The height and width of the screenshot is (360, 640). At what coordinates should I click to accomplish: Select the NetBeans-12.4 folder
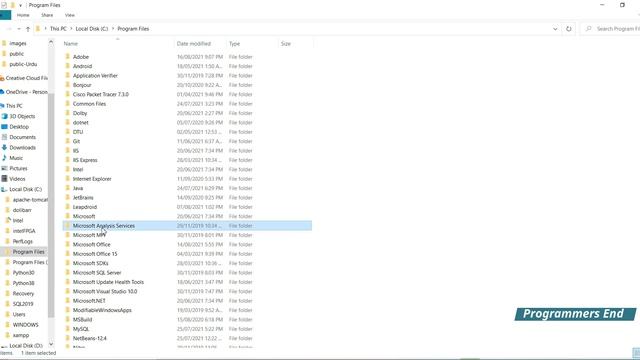pyautogui.click(x=89, y=338)
